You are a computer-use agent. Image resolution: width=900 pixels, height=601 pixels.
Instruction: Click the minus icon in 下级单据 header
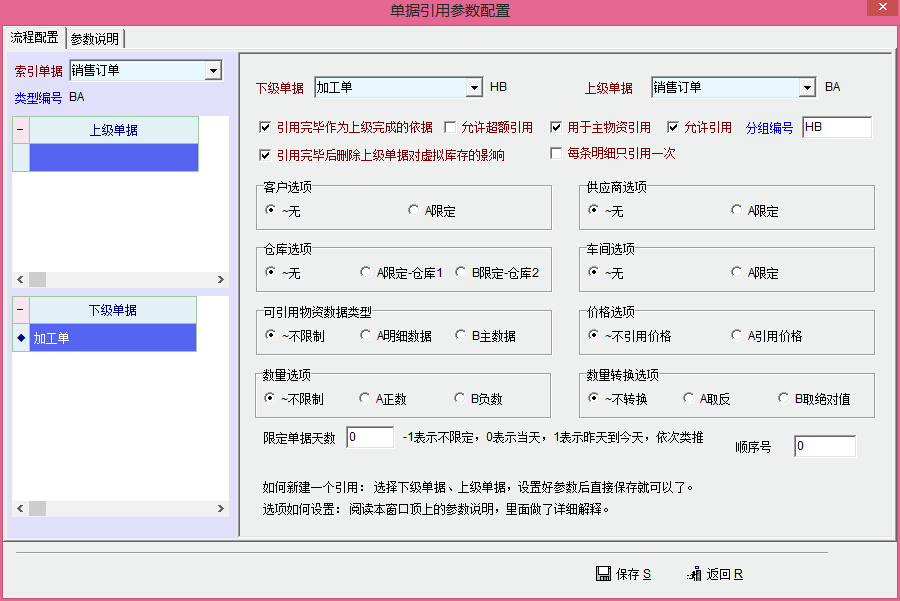pyautogui.click(x=20, y=310)
